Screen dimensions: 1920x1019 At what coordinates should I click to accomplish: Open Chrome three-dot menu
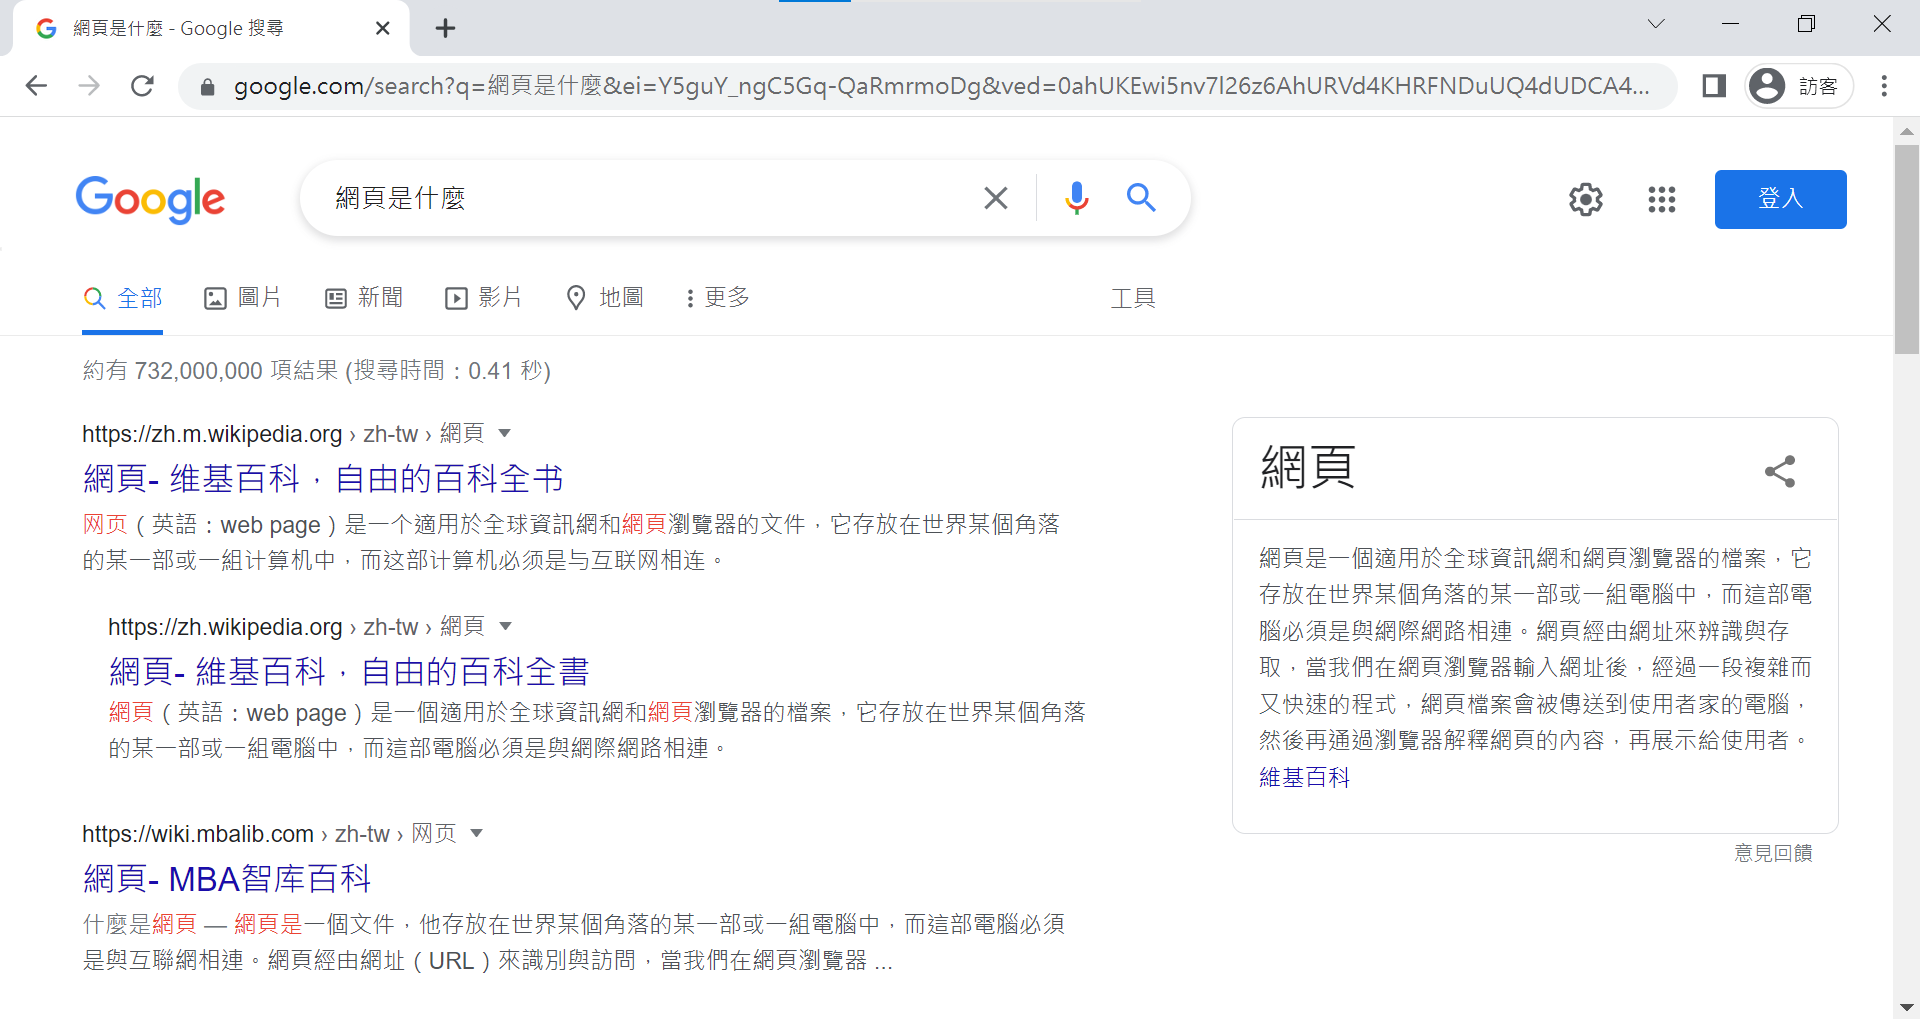(1884, 86)
